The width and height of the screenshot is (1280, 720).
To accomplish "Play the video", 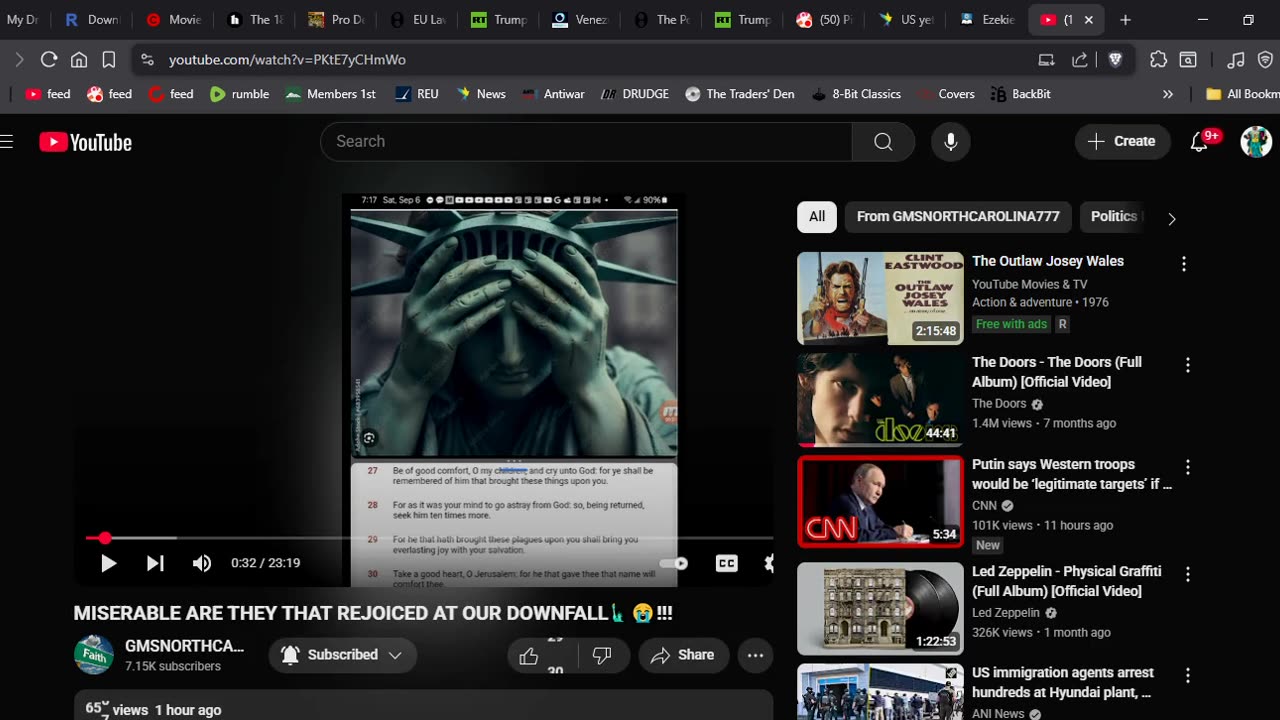I will coord(108,563).
